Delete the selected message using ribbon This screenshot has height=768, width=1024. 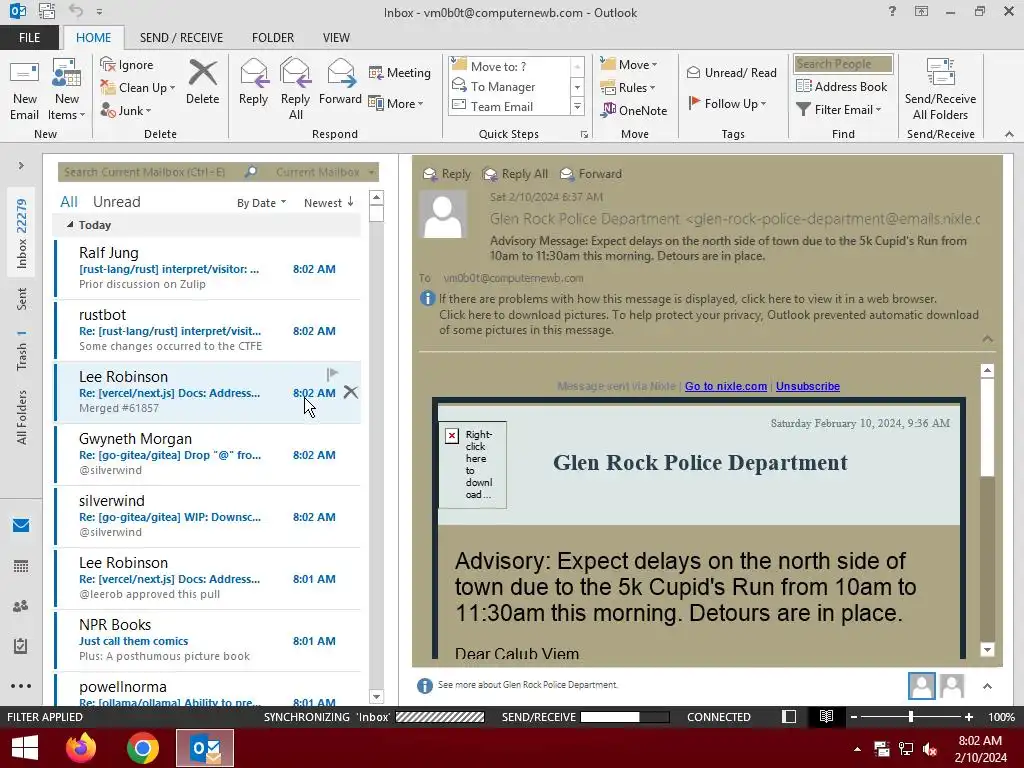202,83
